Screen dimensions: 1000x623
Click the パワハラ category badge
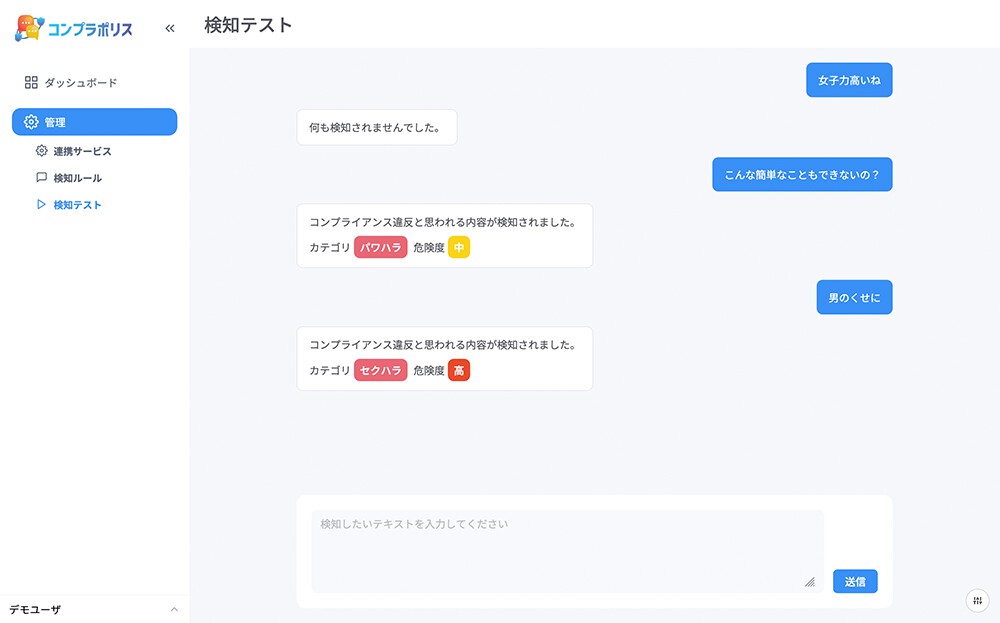(380, 247)
